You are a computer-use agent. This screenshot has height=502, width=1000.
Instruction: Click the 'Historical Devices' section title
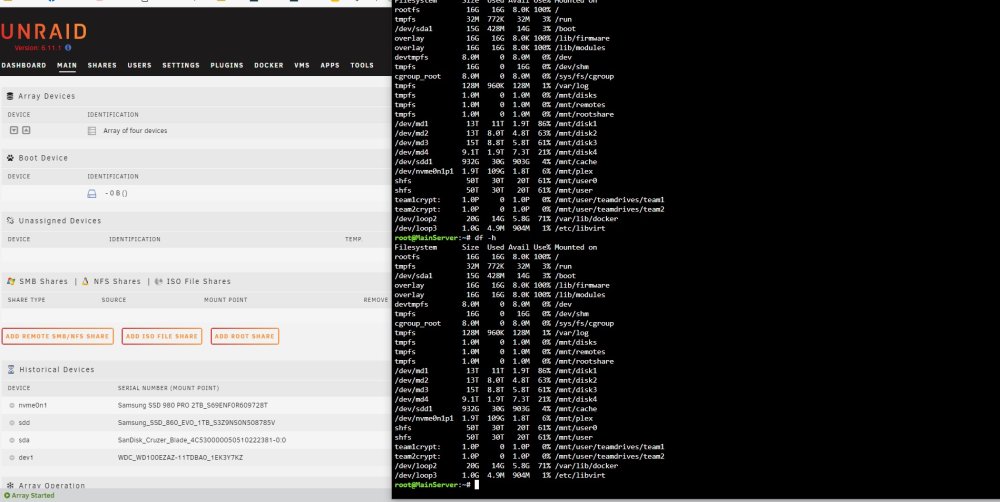point(57,370)
